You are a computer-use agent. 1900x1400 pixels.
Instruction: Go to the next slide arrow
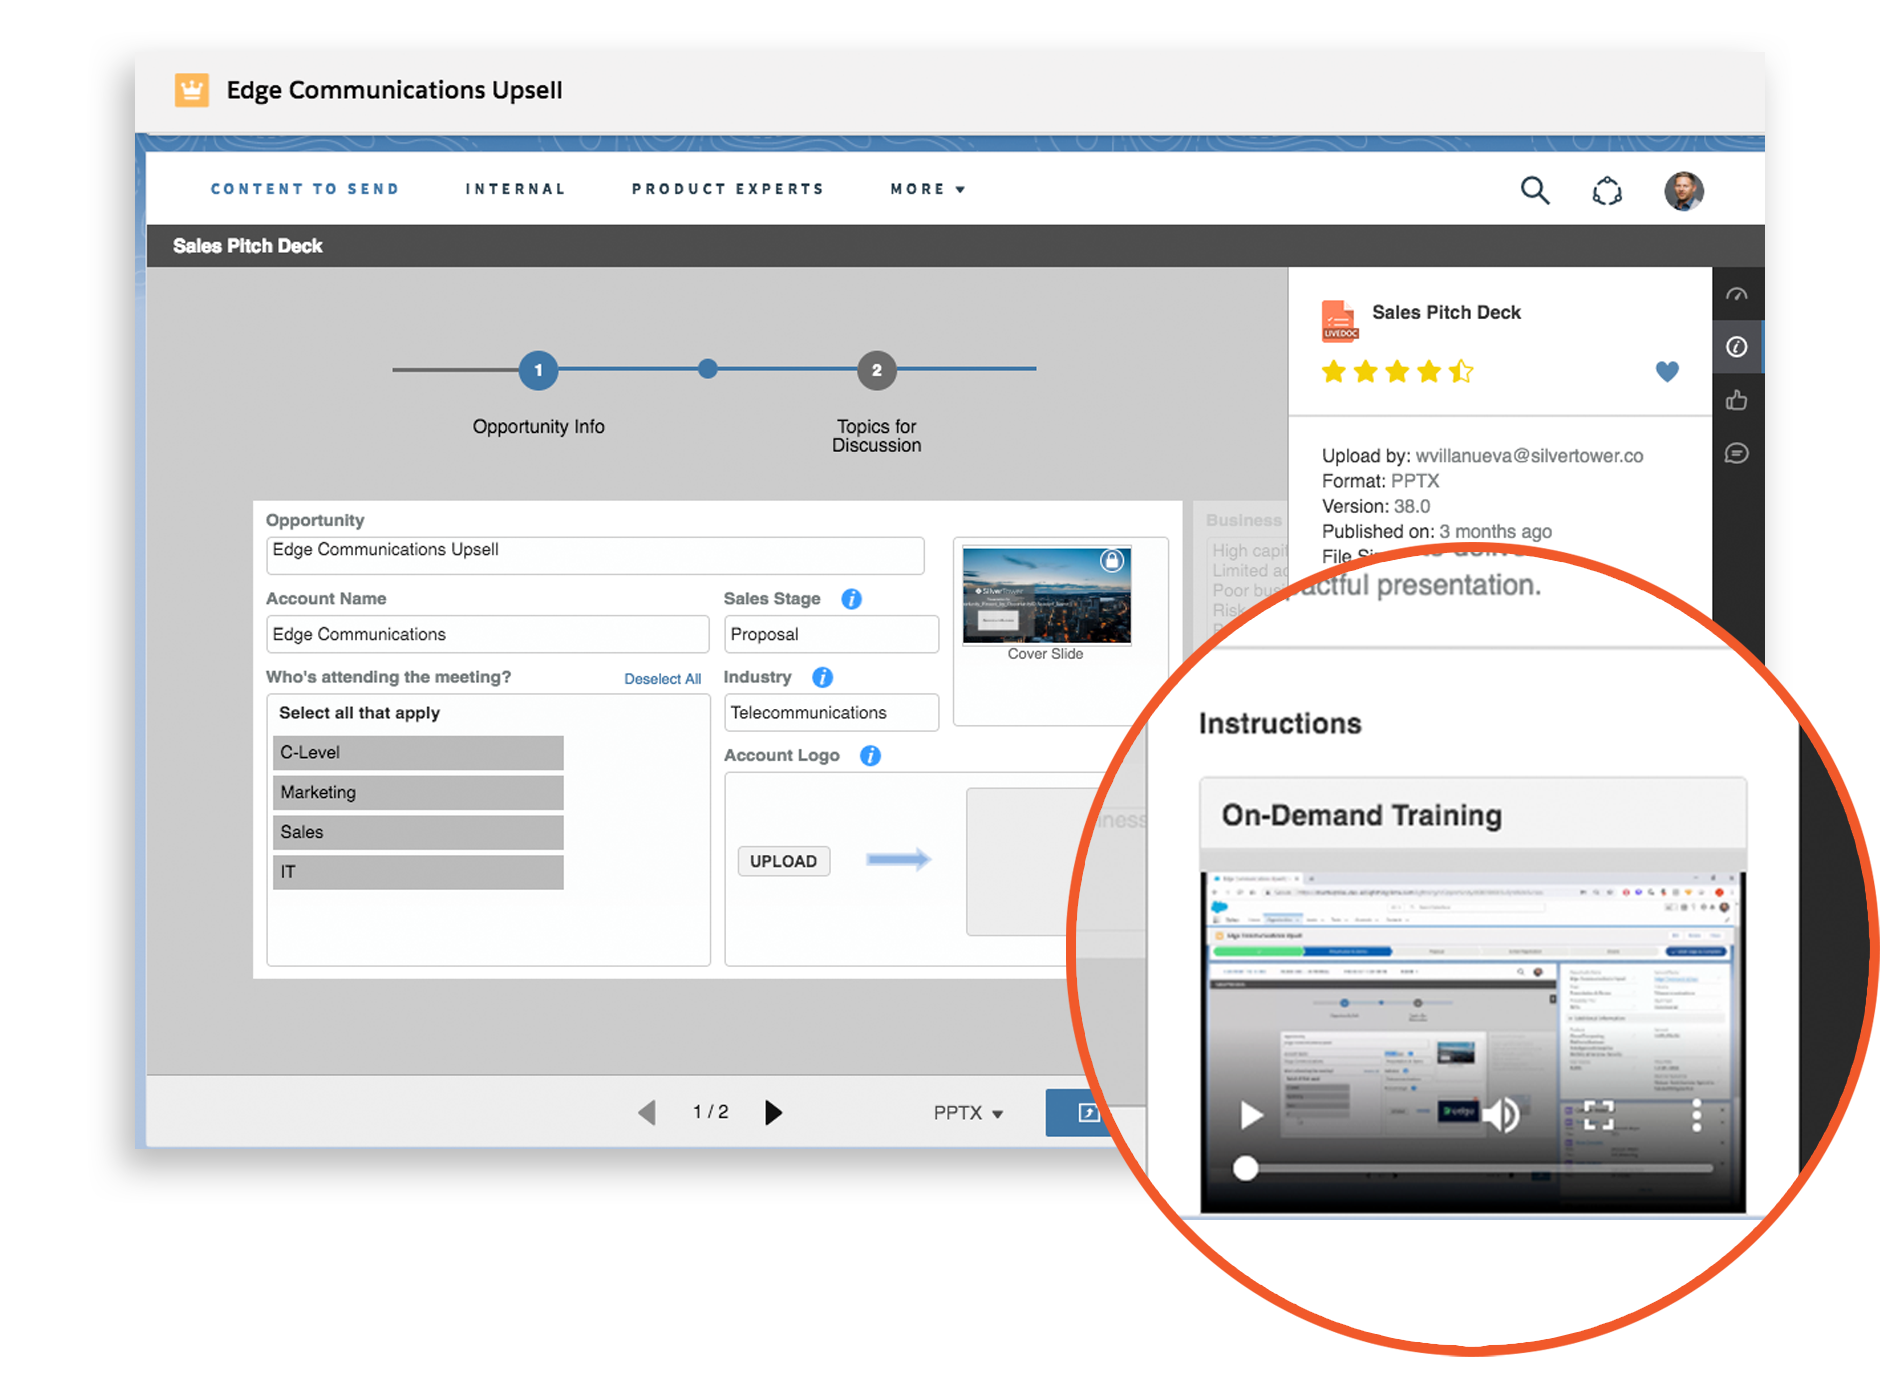(773, 1112)
